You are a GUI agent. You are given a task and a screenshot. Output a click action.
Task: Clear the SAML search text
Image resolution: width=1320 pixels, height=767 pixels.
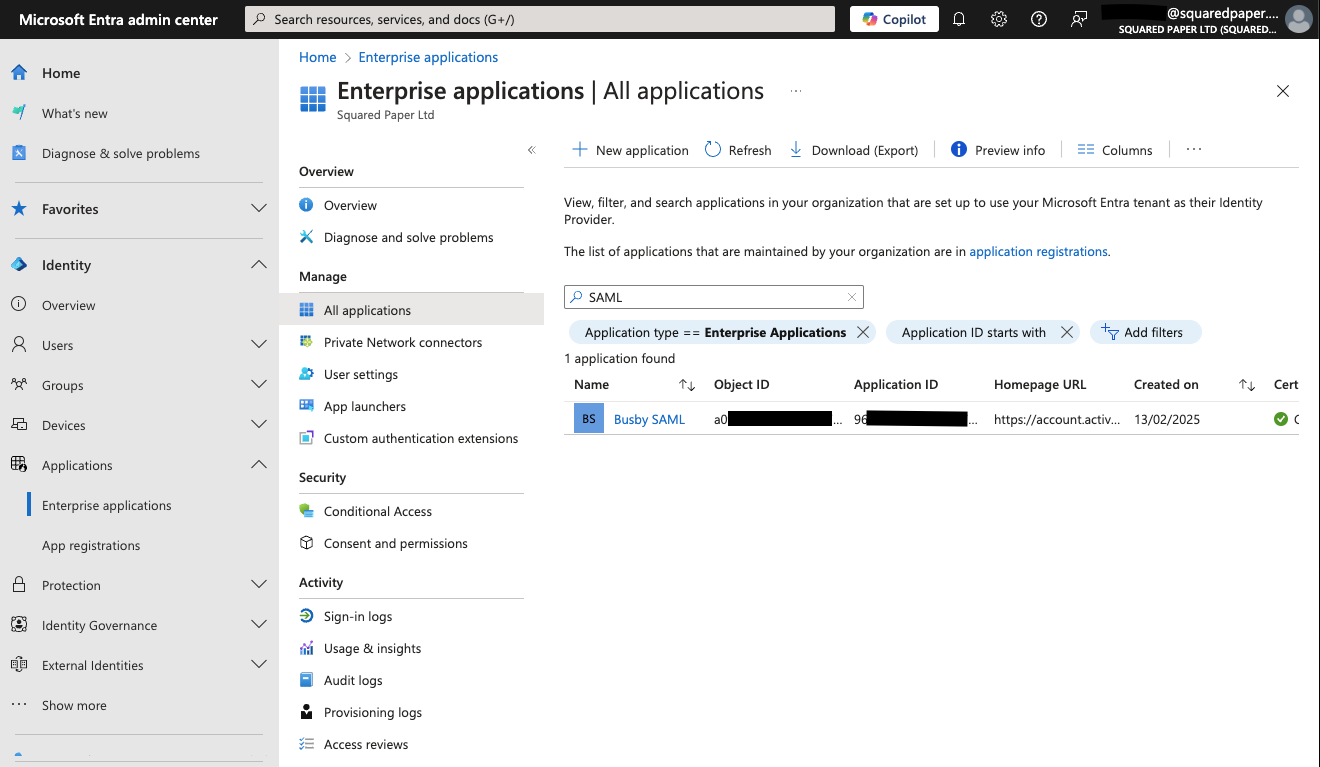[852, 297]
